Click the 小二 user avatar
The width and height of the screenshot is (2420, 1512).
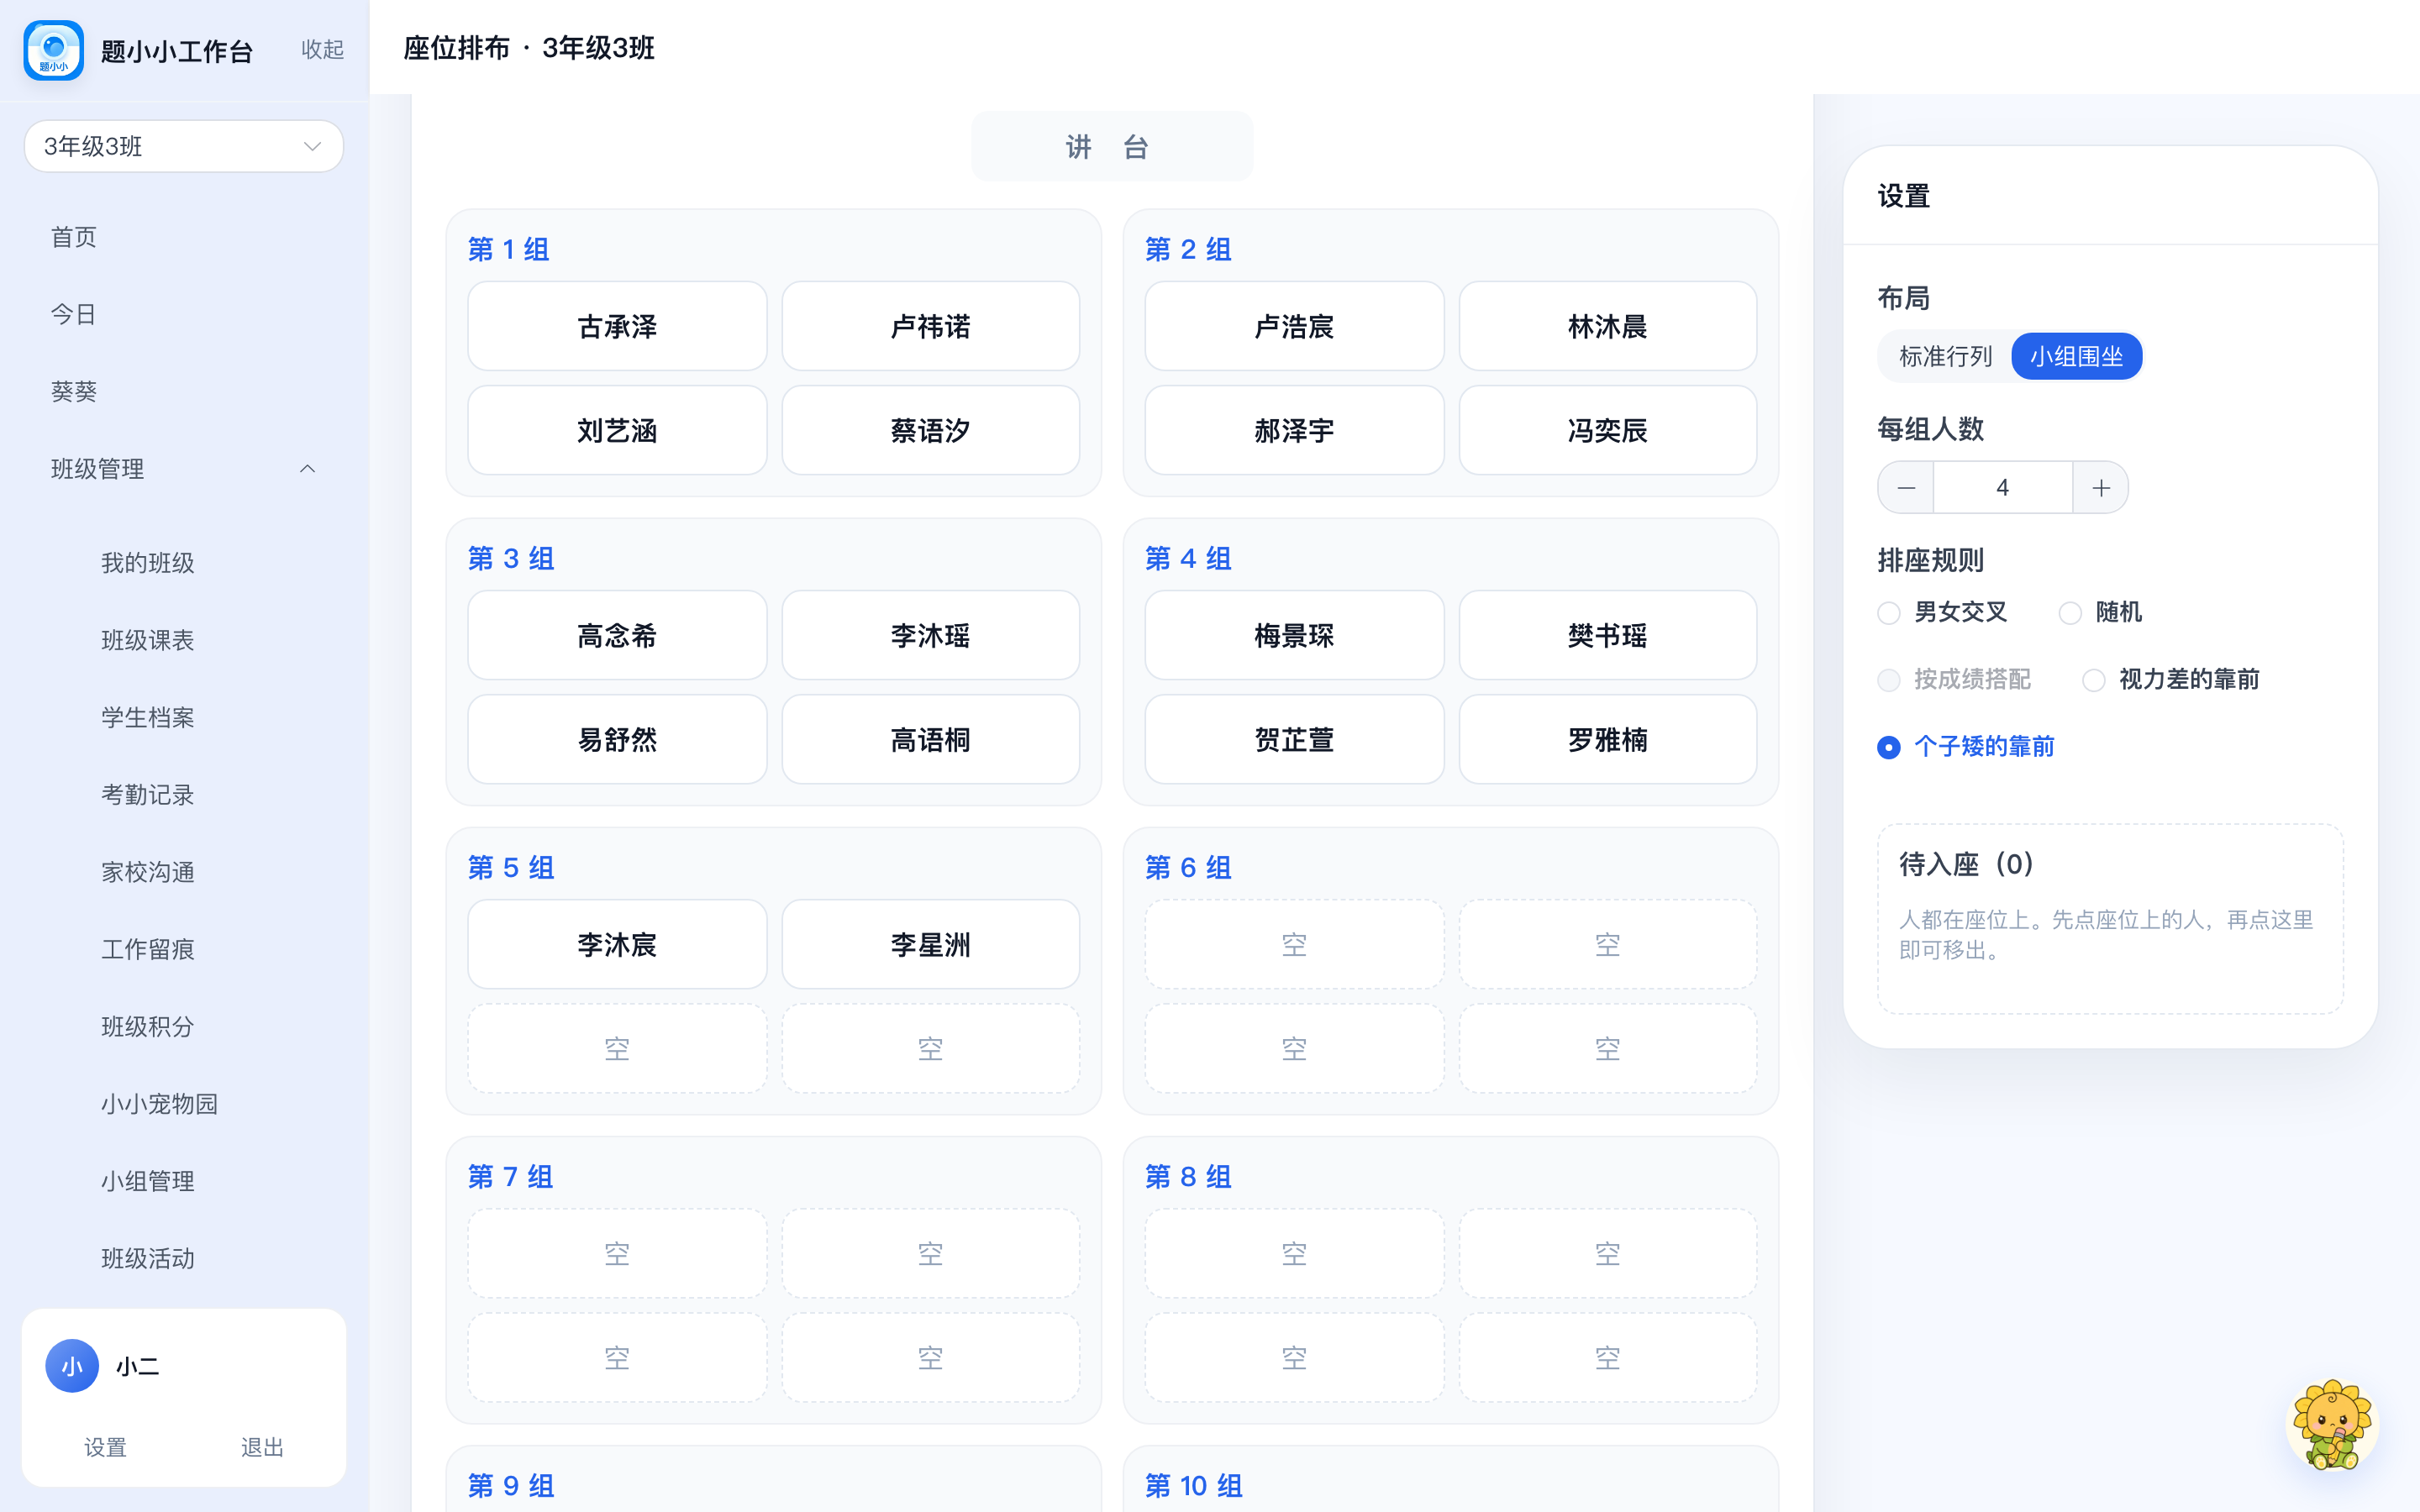(72, 1366)
